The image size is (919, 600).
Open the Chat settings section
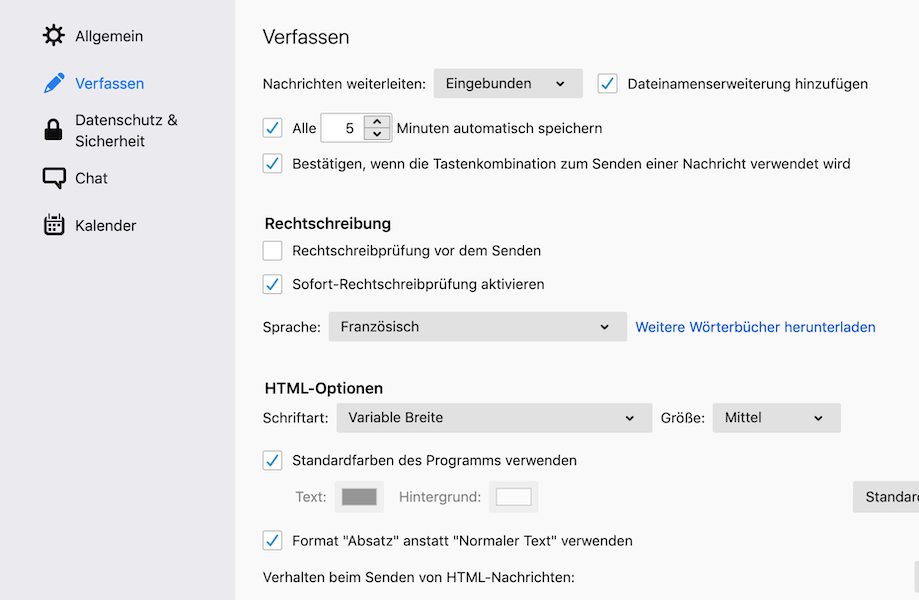91,178
